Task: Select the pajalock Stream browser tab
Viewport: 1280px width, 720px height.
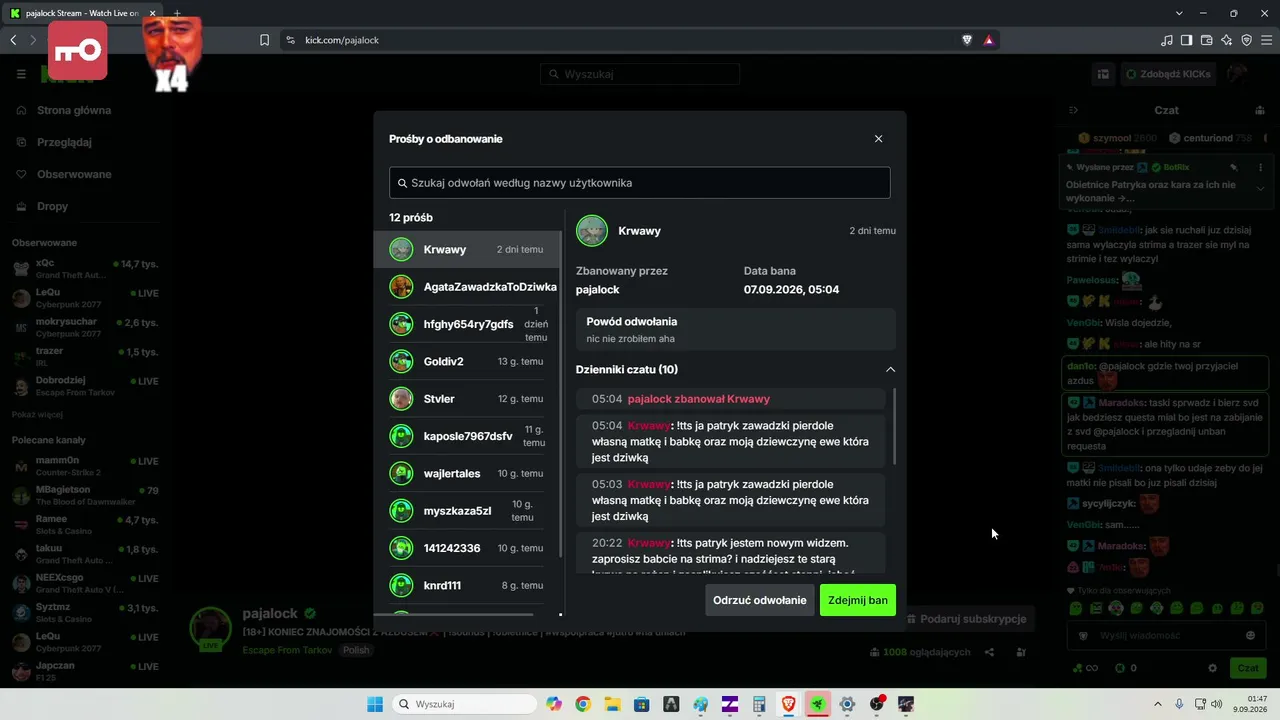Action: (83, 13)
